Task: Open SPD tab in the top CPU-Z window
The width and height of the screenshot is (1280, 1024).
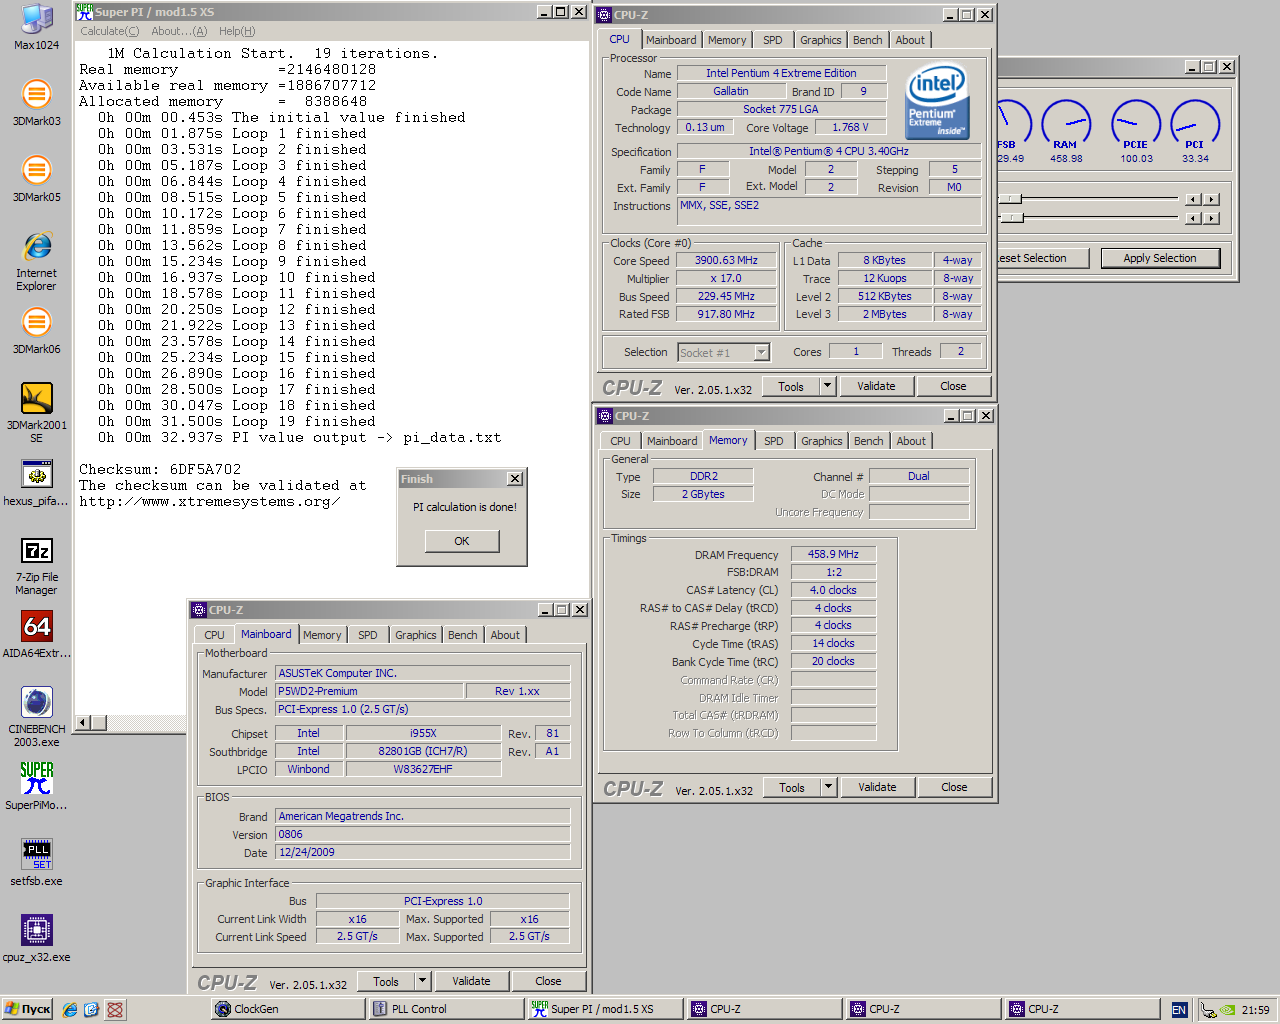Action: [x=773, y=40]
